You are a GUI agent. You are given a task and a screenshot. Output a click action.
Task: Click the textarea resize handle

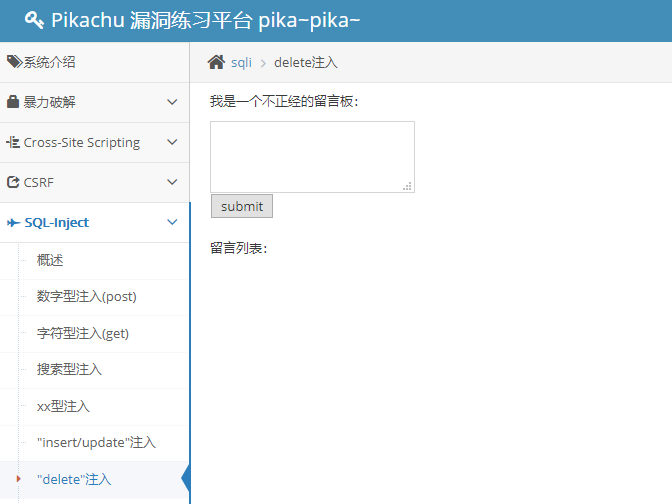pos(407,186)
